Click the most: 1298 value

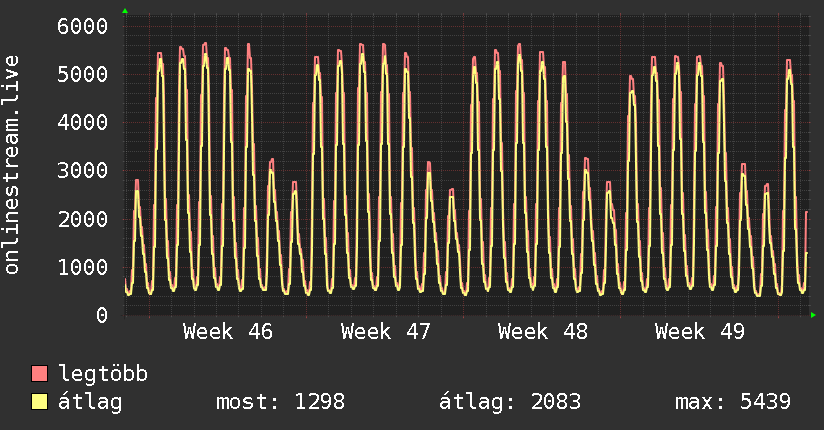click(x=281, y=402)
